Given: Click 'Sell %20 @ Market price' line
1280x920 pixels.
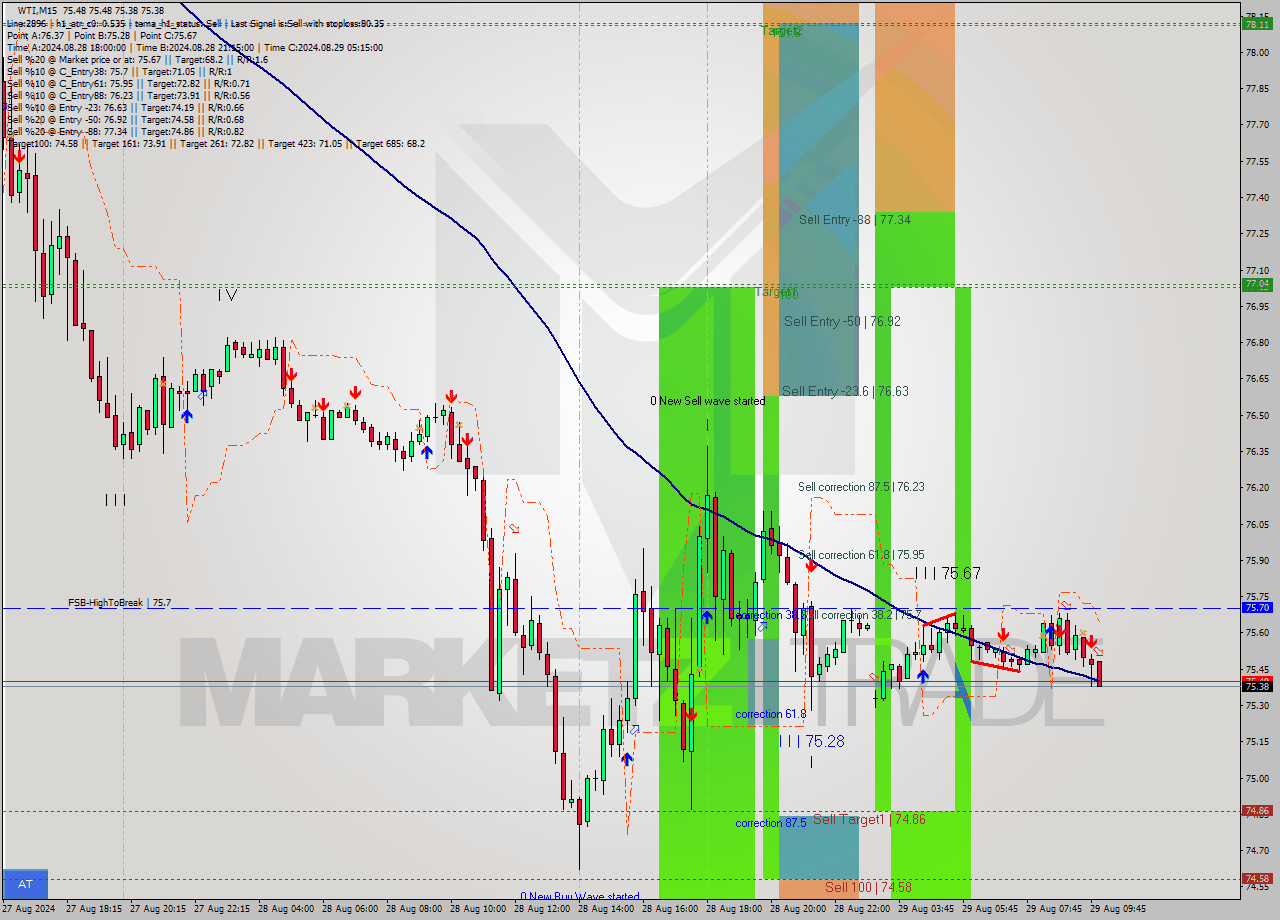Looking at the screenshot, I should [138, 59].
